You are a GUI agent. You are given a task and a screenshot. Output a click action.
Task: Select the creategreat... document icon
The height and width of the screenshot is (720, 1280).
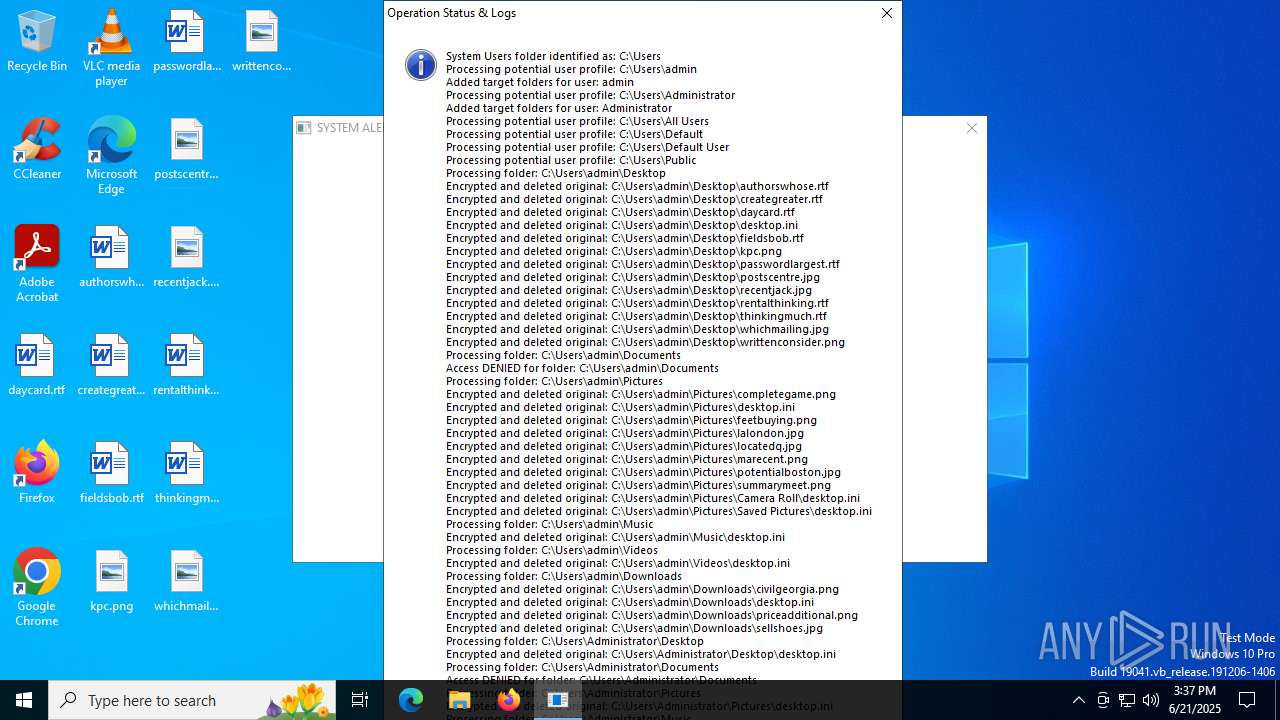(111, 365)
